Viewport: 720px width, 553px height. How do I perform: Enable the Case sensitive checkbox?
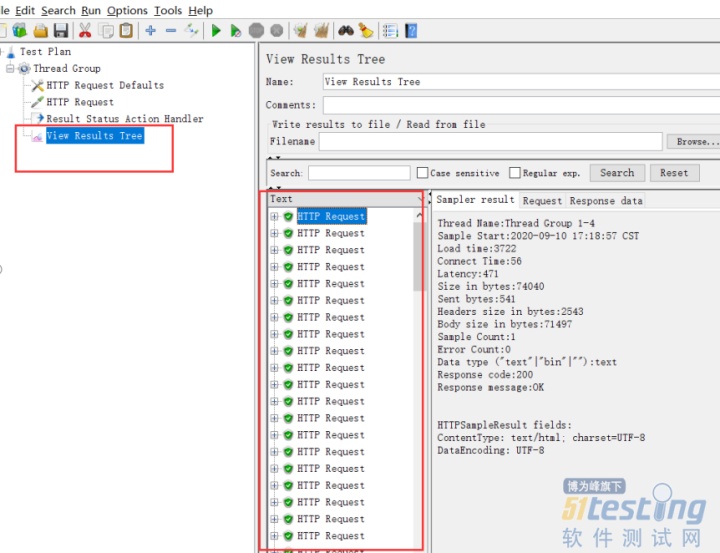coord(422,173)
